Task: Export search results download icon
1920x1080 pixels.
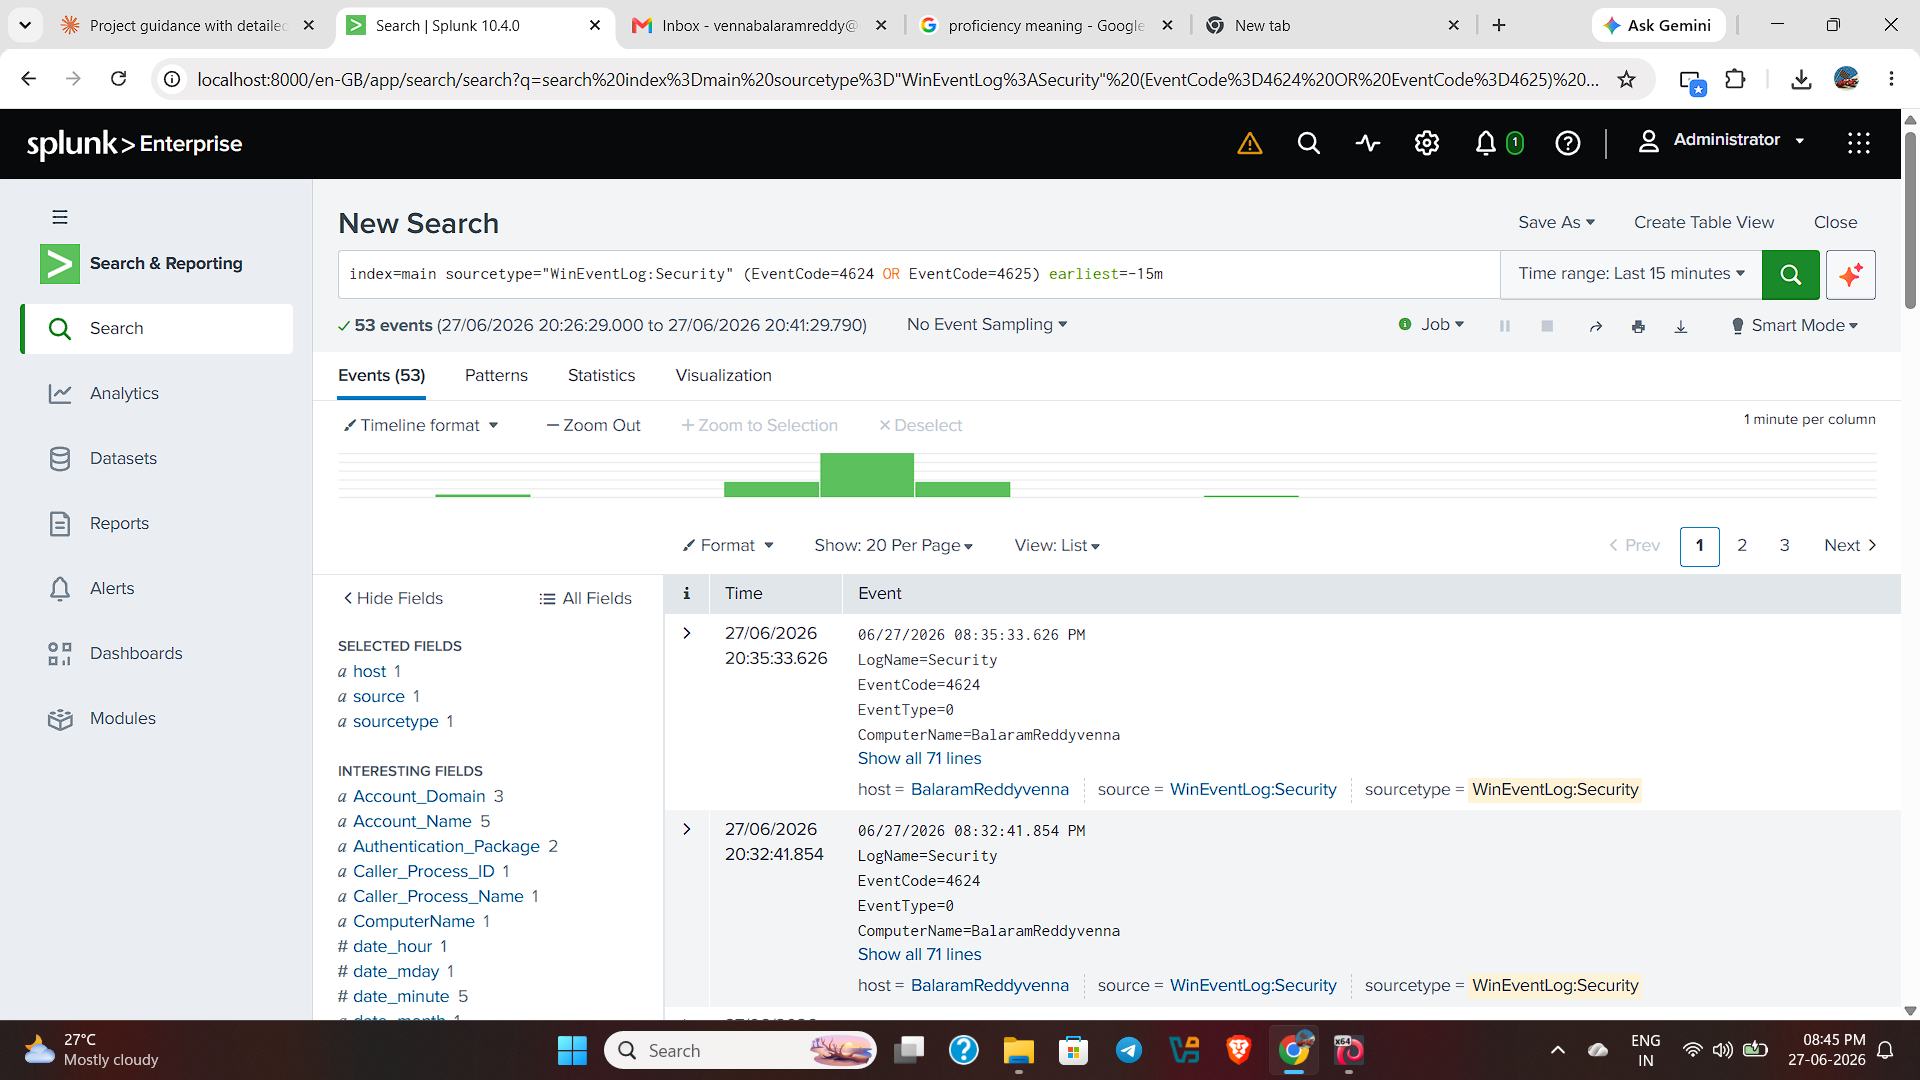Action: pos(1681,326)
